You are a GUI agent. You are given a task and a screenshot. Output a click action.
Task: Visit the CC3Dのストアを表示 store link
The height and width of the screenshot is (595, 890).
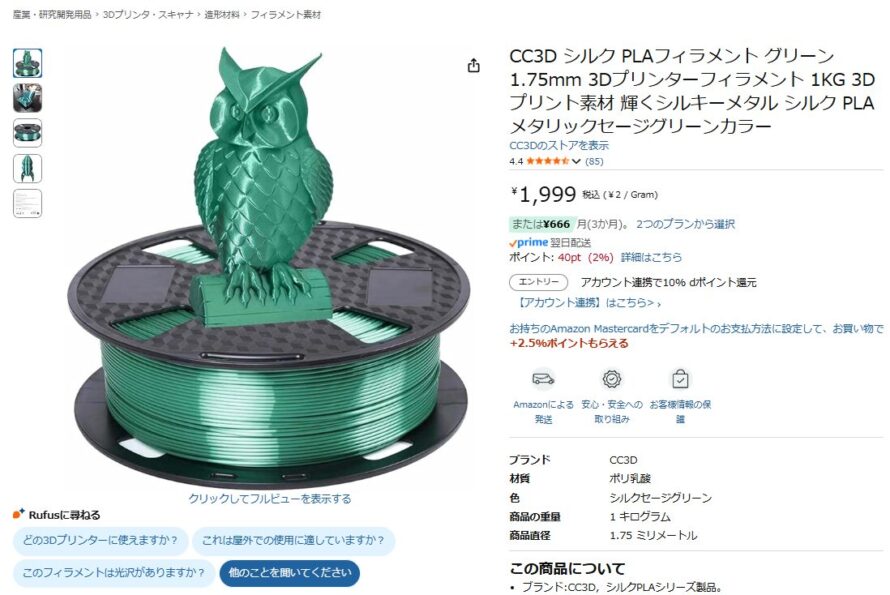(x=559, y=145)
